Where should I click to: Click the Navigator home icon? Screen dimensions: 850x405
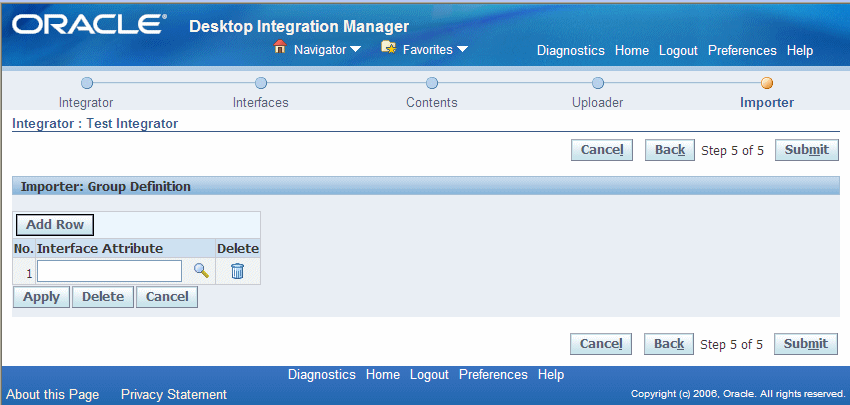(280, 48)
